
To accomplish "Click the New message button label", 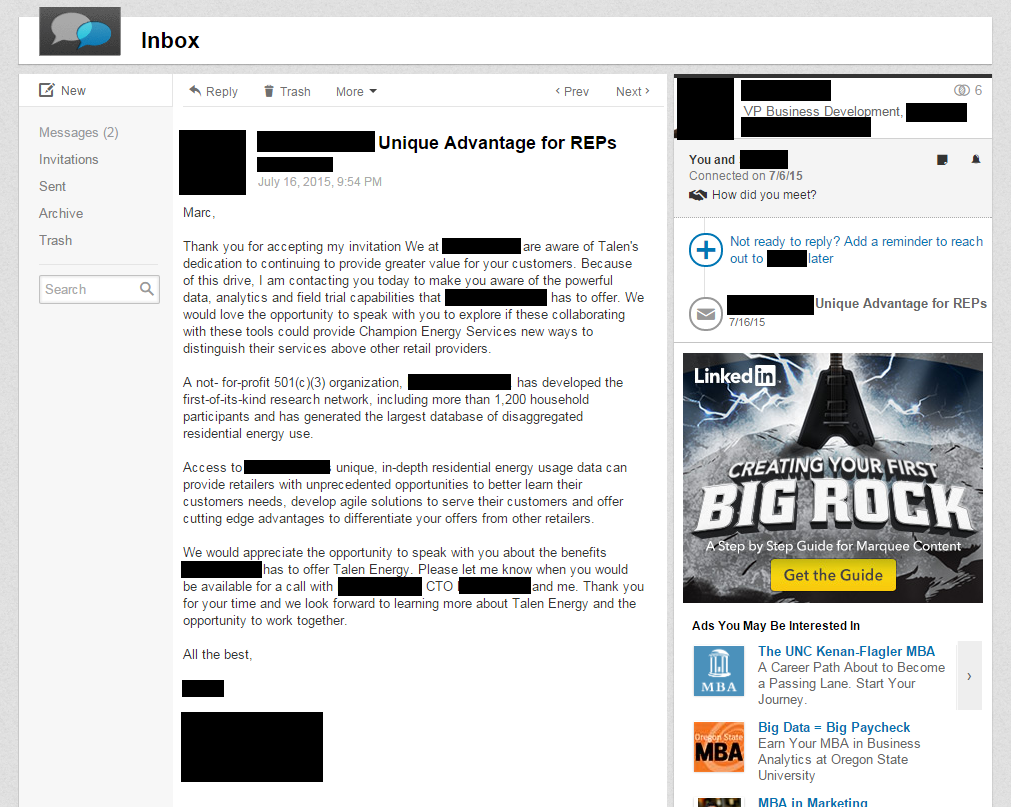I will [73, 90].
